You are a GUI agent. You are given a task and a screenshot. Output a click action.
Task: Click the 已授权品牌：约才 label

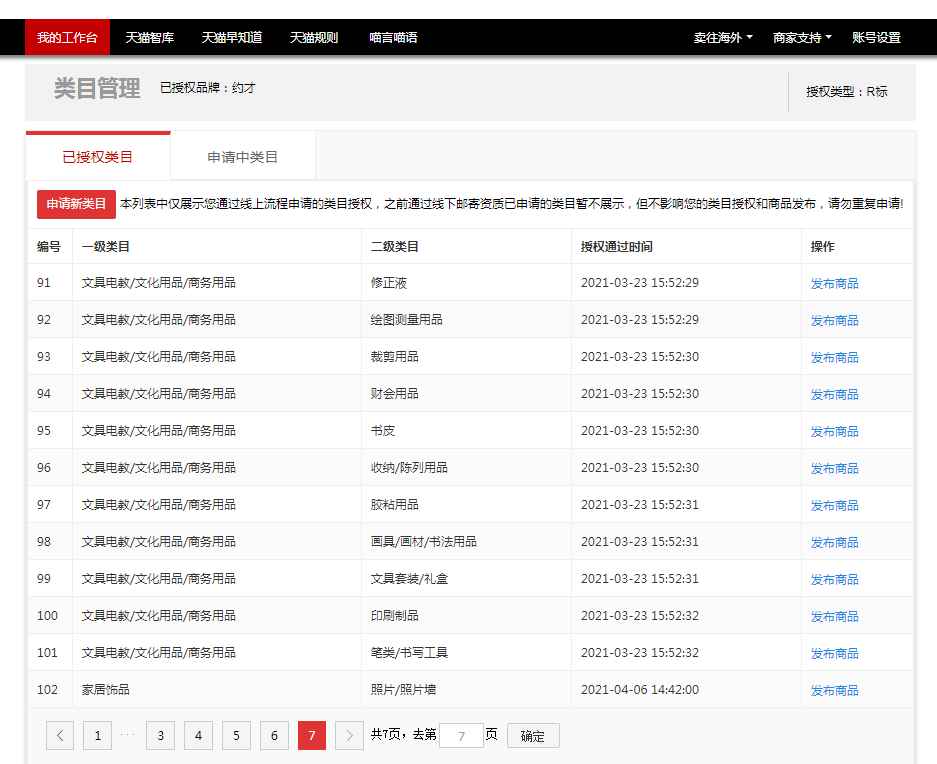coord(208,88)
